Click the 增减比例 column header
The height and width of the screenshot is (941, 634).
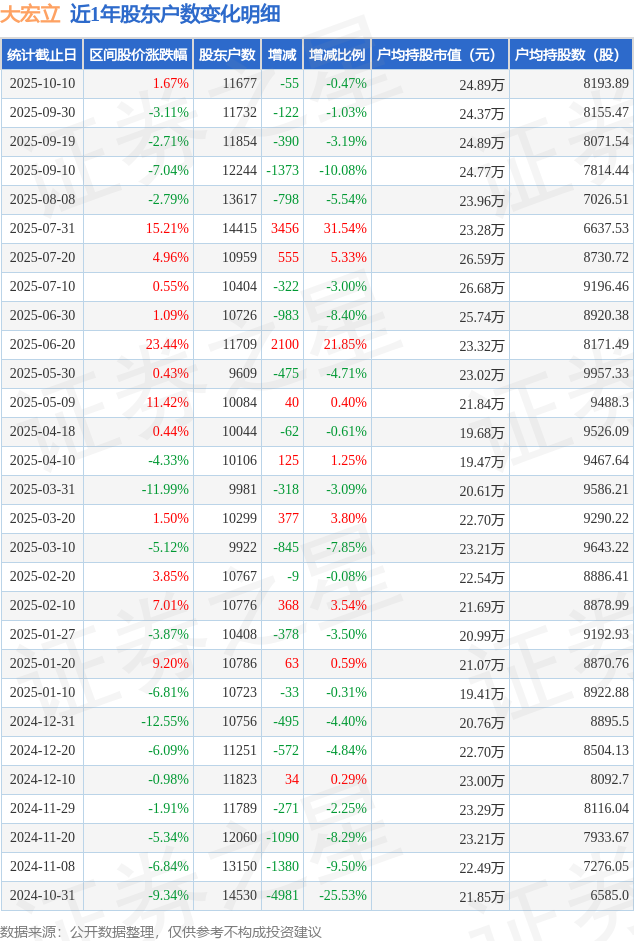point(336,55)
